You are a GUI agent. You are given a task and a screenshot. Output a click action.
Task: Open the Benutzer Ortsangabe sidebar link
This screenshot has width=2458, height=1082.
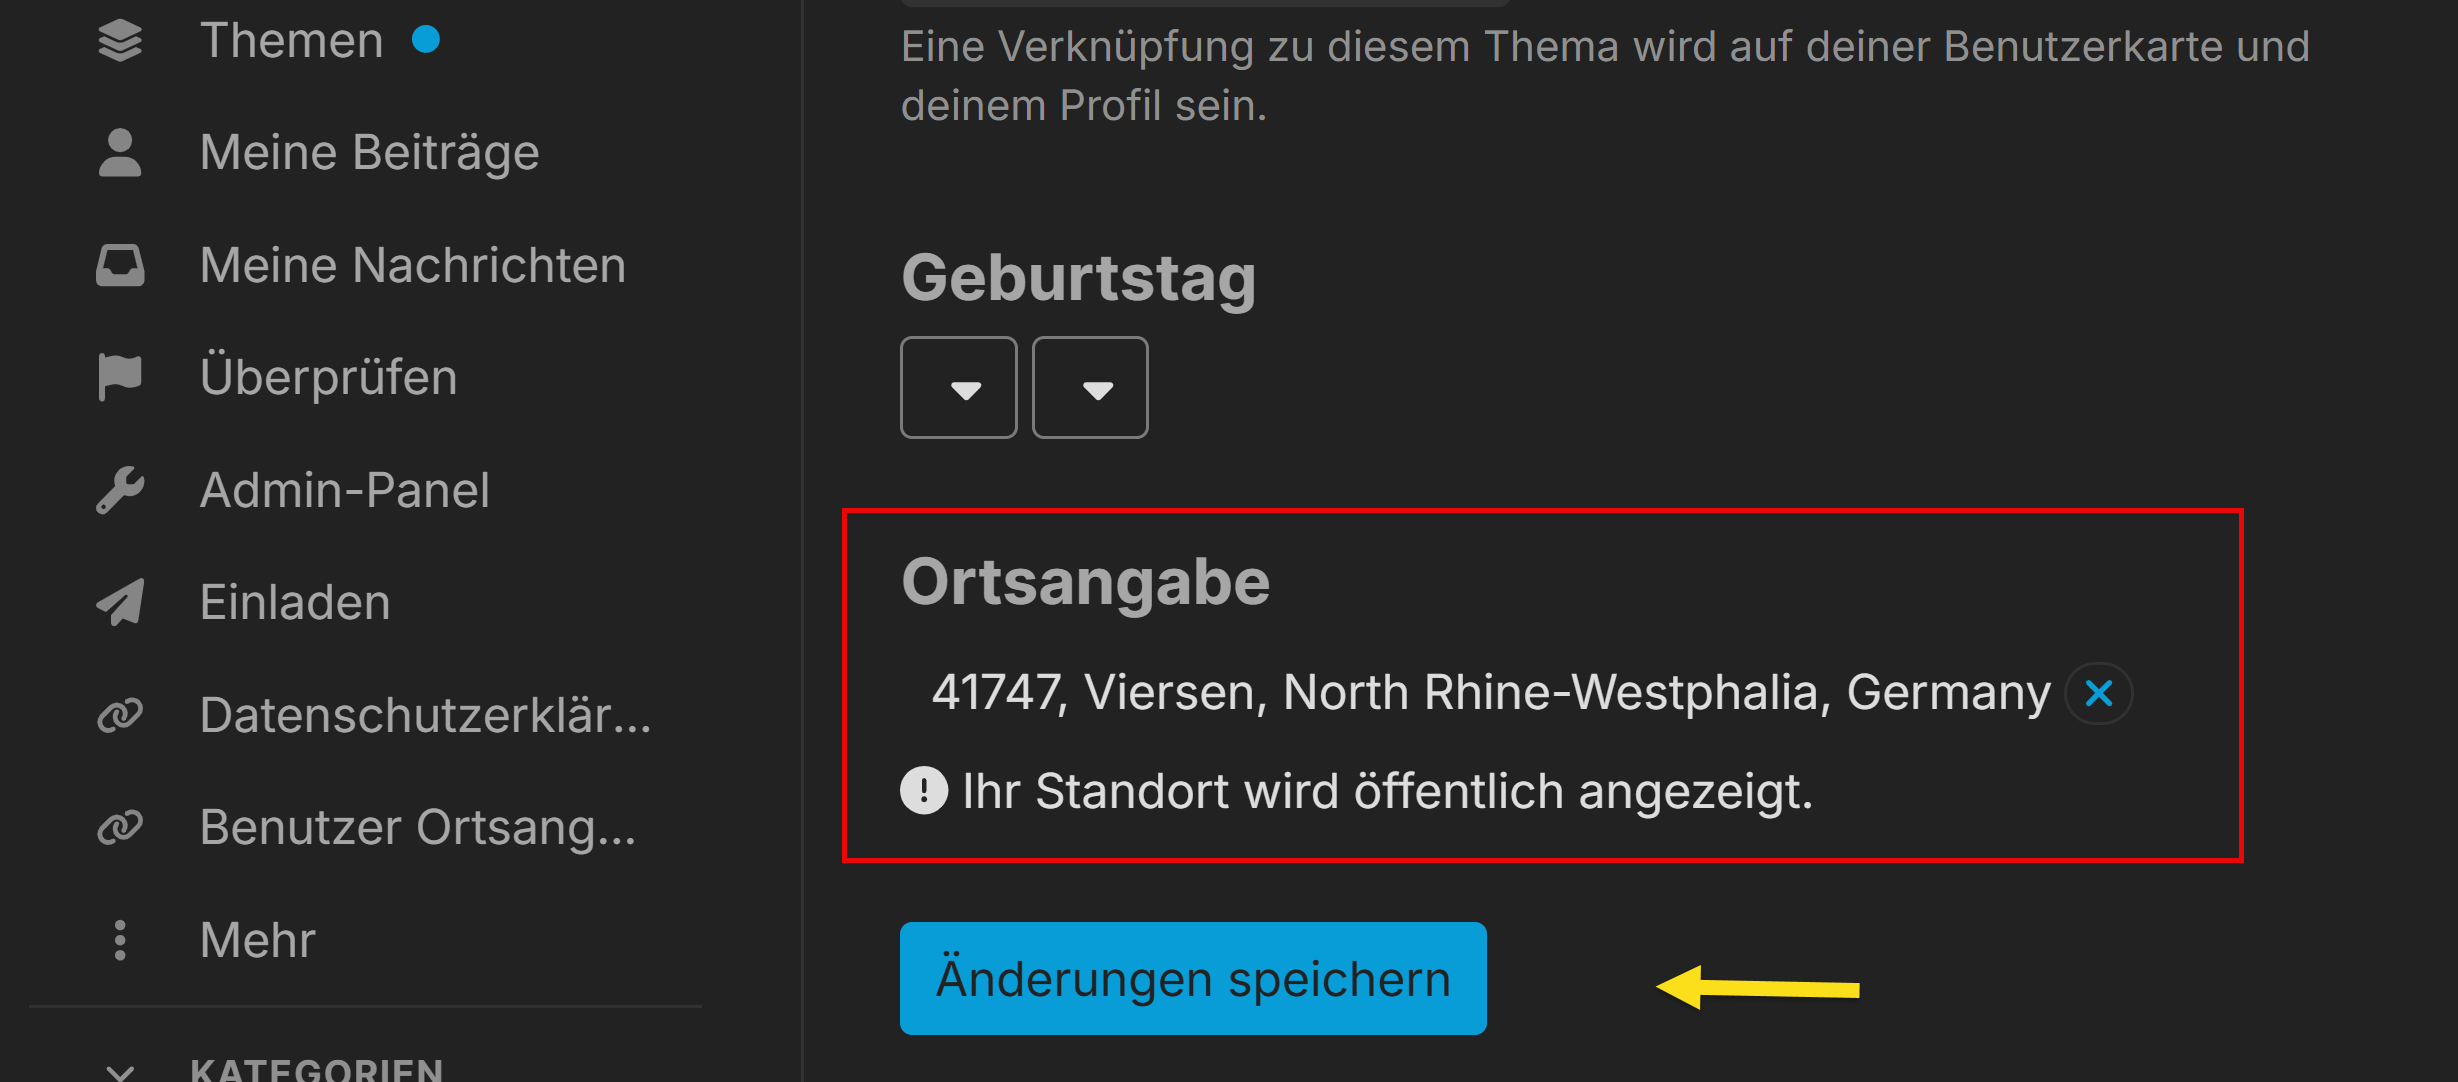click(x=417, y=828)
